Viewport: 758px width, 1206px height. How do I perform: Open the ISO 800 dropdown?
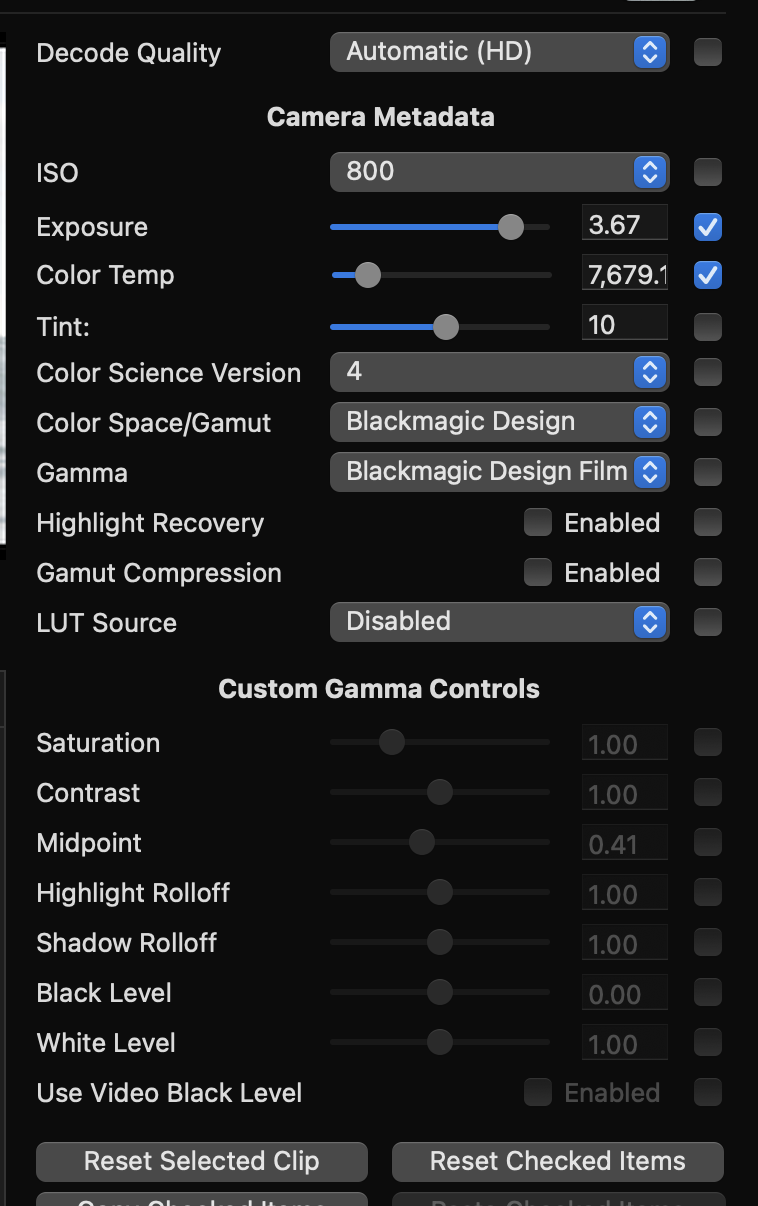tap(499, 172)
